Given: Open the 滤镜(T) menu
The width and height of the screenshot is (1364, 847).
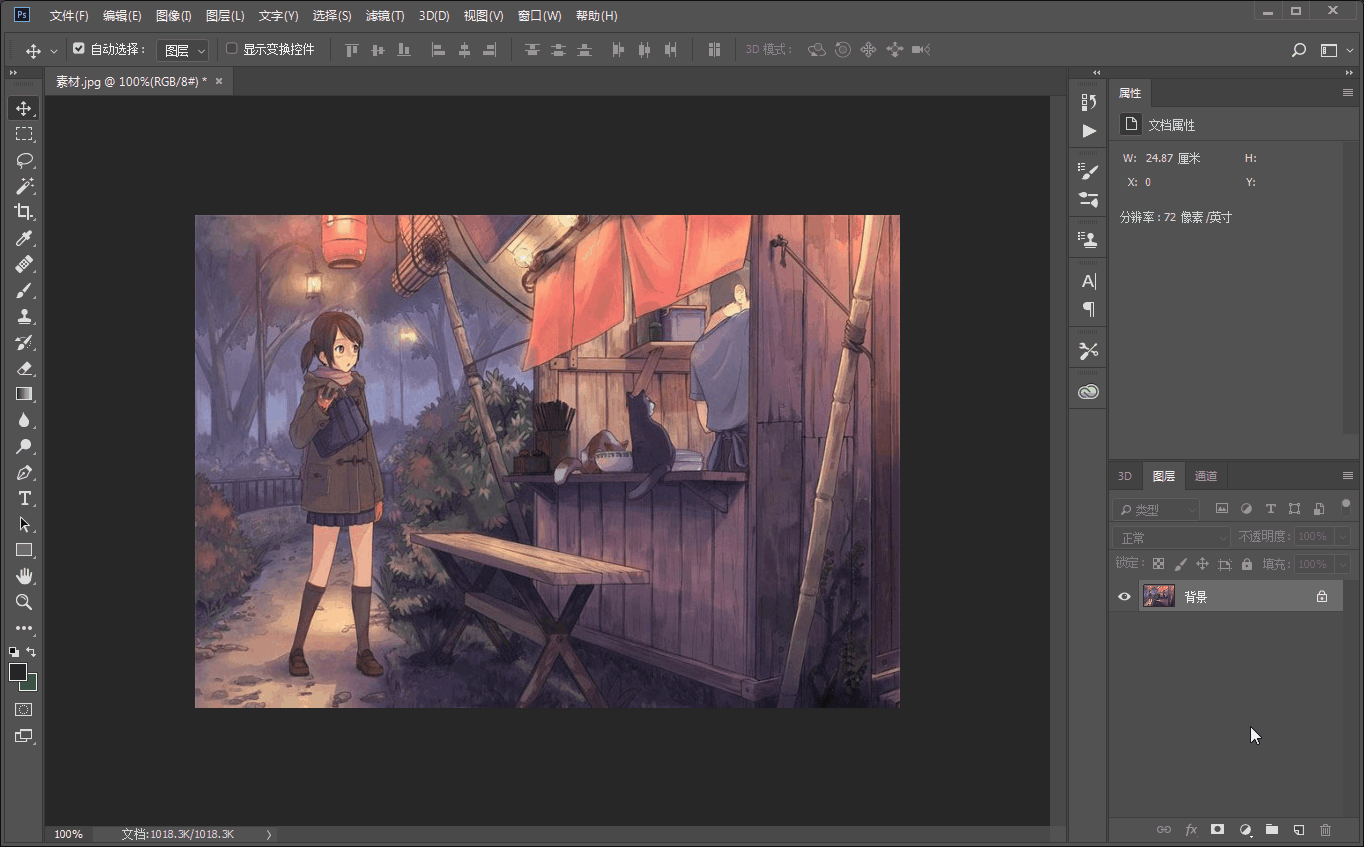Looking at the screenshot, I should tap(385, 16).
